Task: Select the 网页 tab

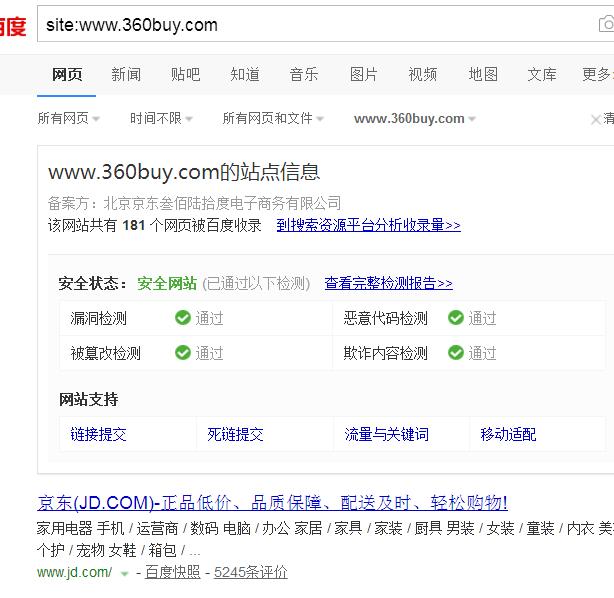Action: point(67,74)
